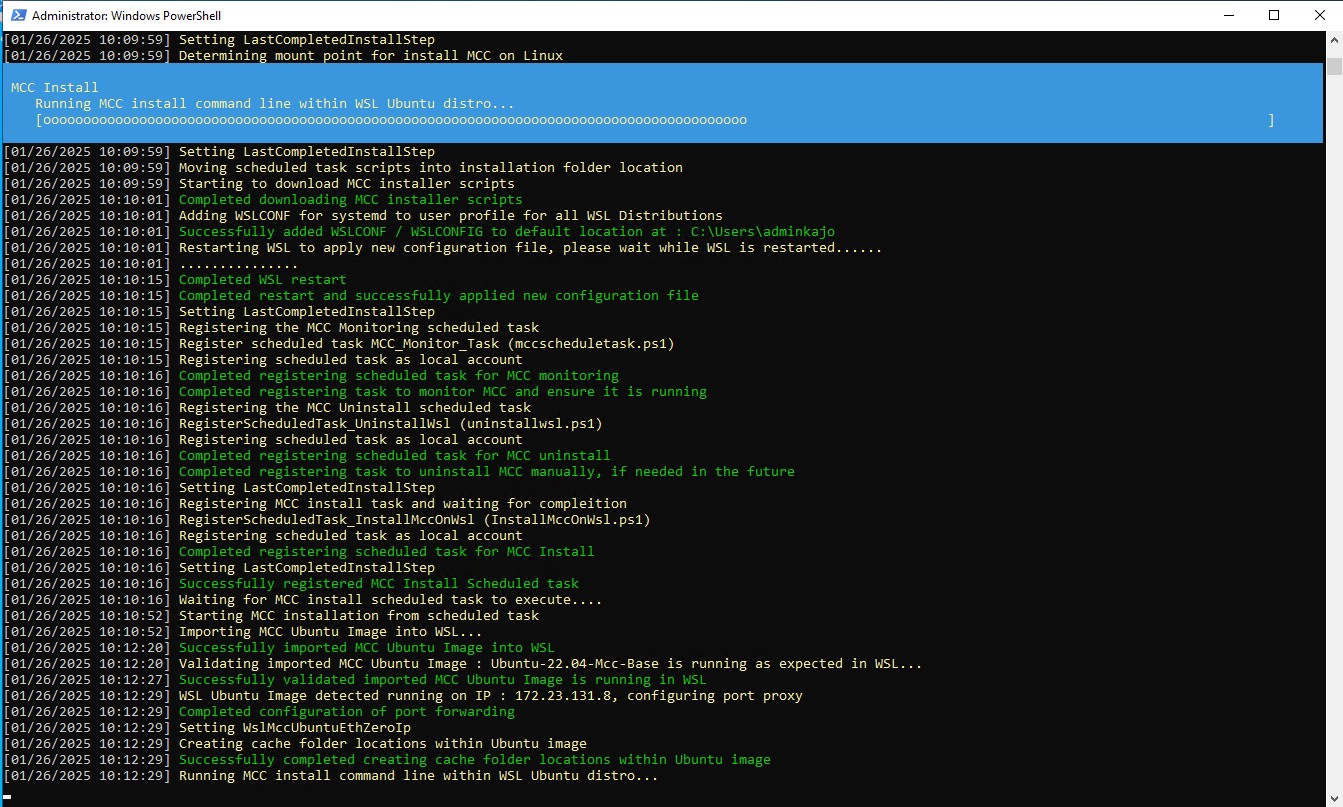The width and height of the screenshot is (1343, 807).
Task: Click 'Successfully completed creating cache folder locations' line
Action: coord(475,760)
